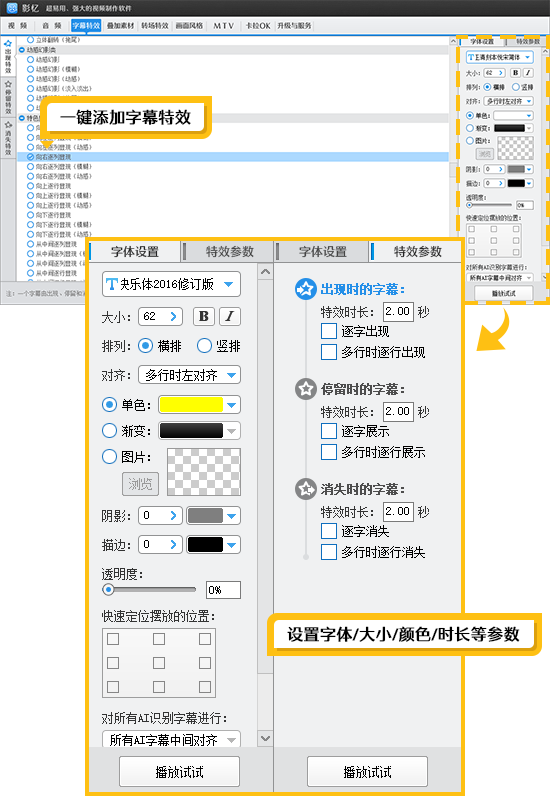The height and width of the screenshot is (796, 550).
Task: Click the star icon beside 消失时的字幕
Action: tap(306, 489)
